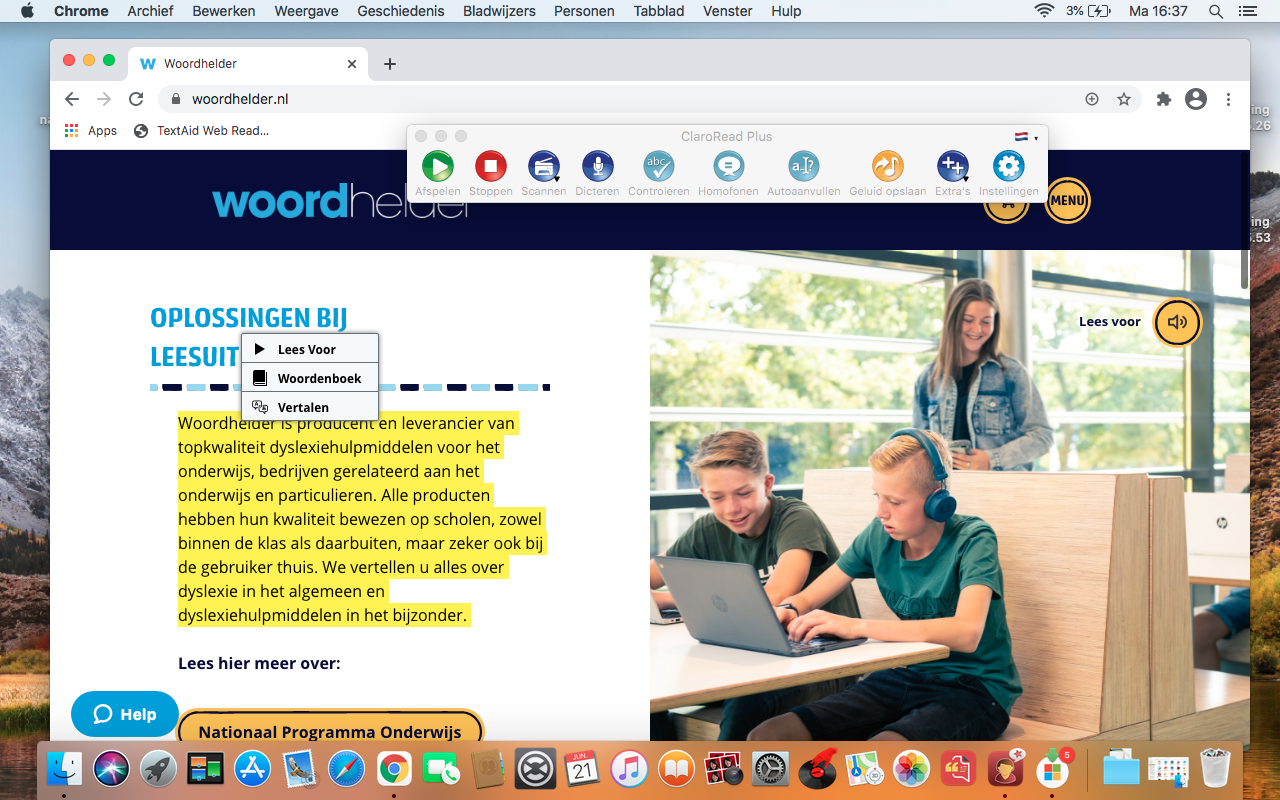Click the red Stoppen icon in ClaroRead
This screenshot has height=800, width=1280.
[x=491, y=167]
